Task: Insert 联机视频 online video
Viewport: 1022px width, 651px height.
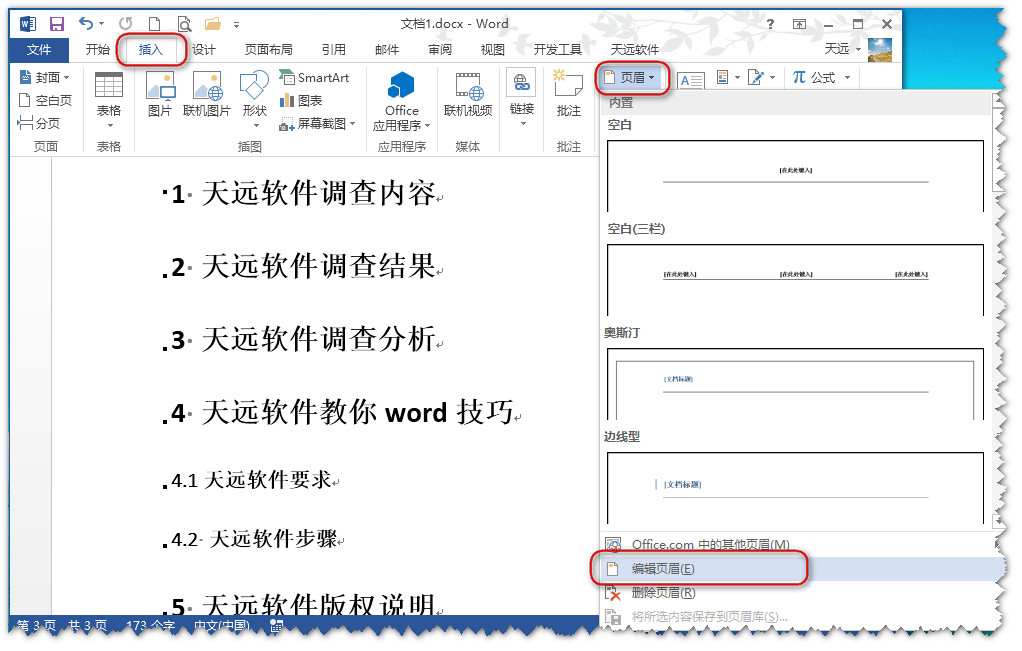Action: (468, 95)
